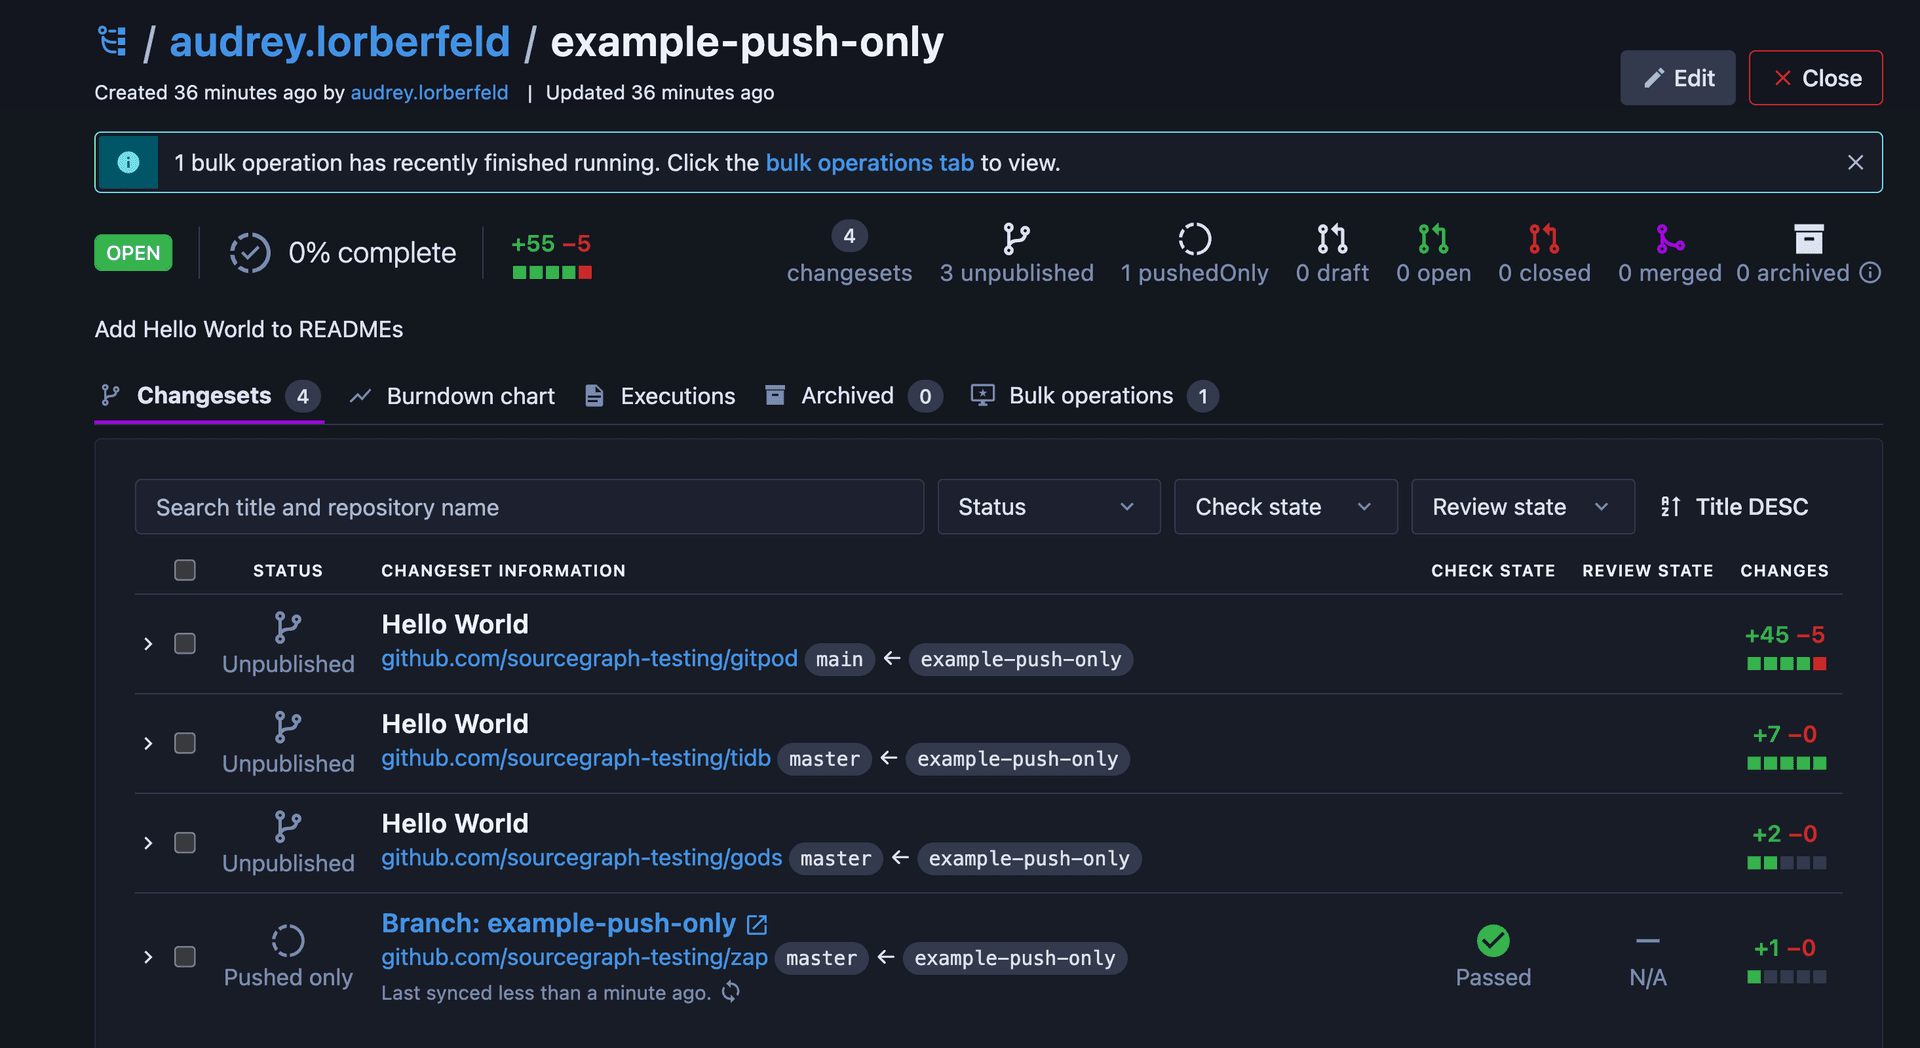Screen dimensions: 1920x1048
Task: Dismiss the bulk operation alert banner
Action: pyautogui.click(x=1855, y=162)
